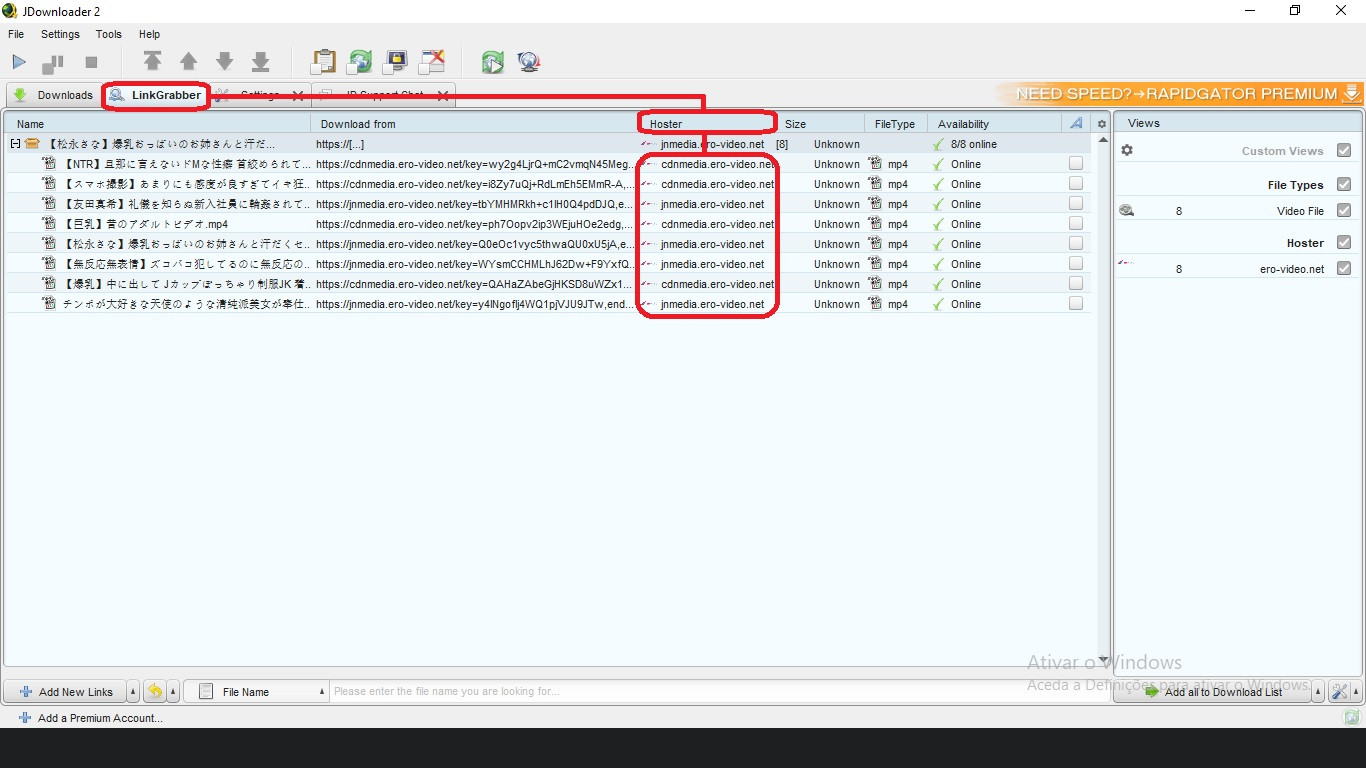The image size is (1366, 768).
Task: Sort the table by Availability column header
Action: [x=995, y=124]
